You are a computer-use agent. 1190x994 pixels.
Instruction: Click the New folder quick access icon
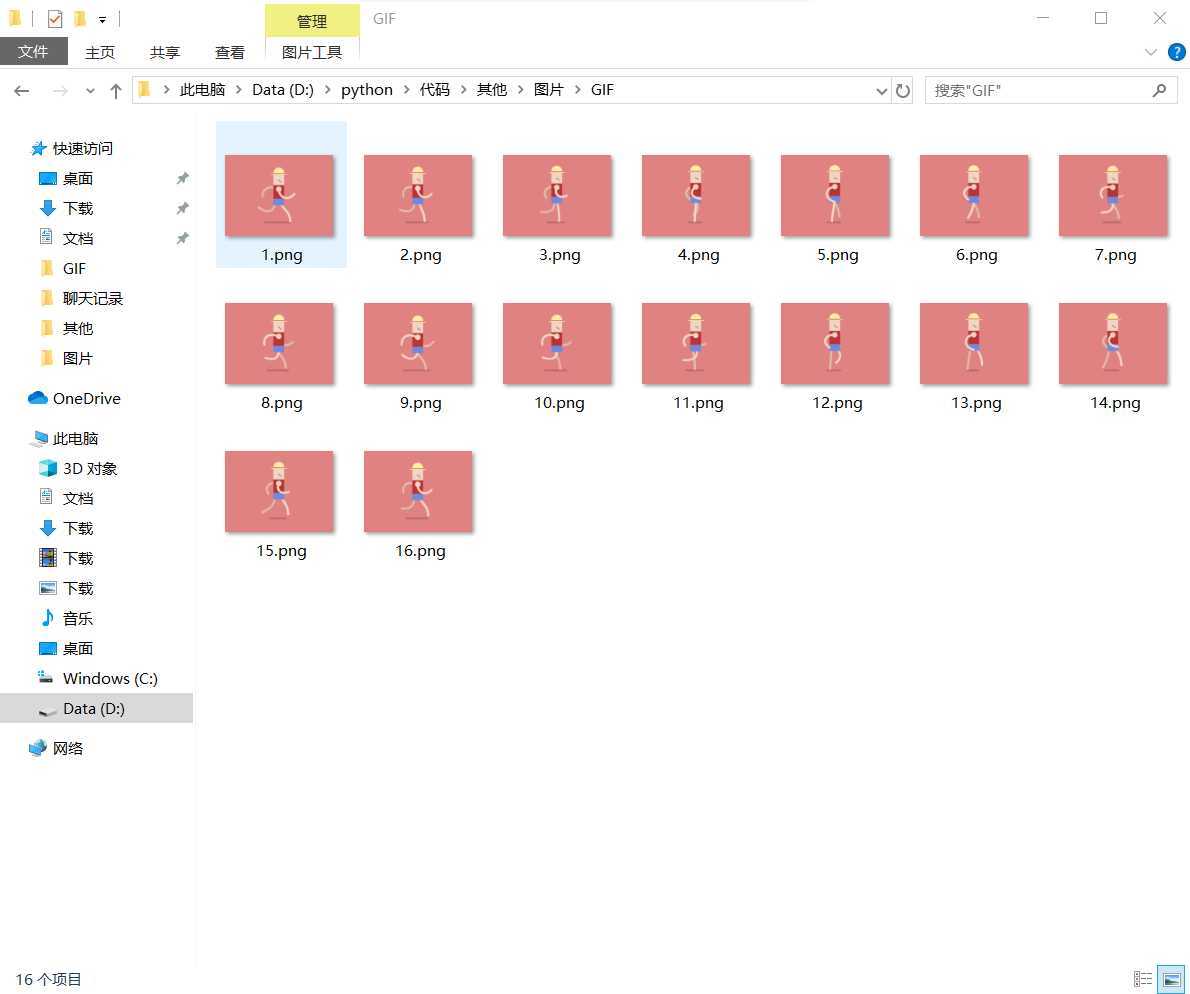click(x=80, y=19)
